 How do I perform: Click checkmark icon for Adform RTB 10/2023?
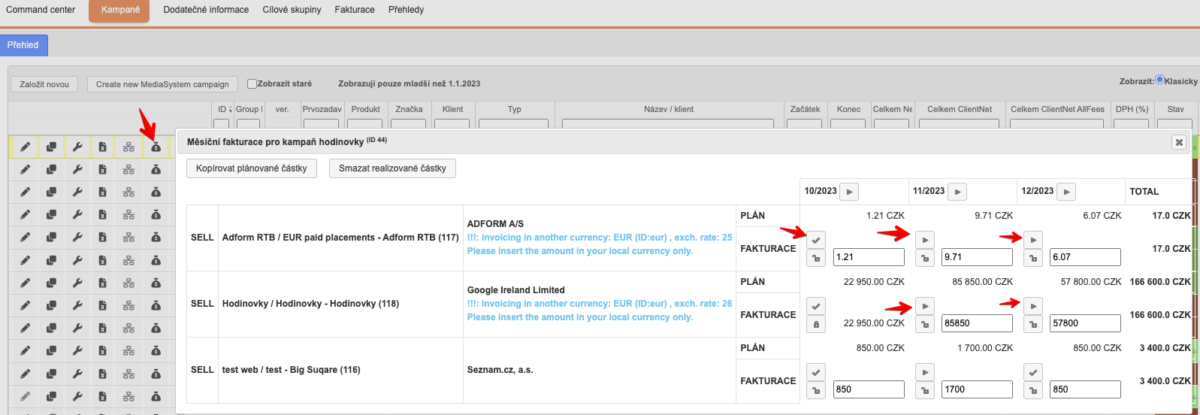[x=816, y=239]
